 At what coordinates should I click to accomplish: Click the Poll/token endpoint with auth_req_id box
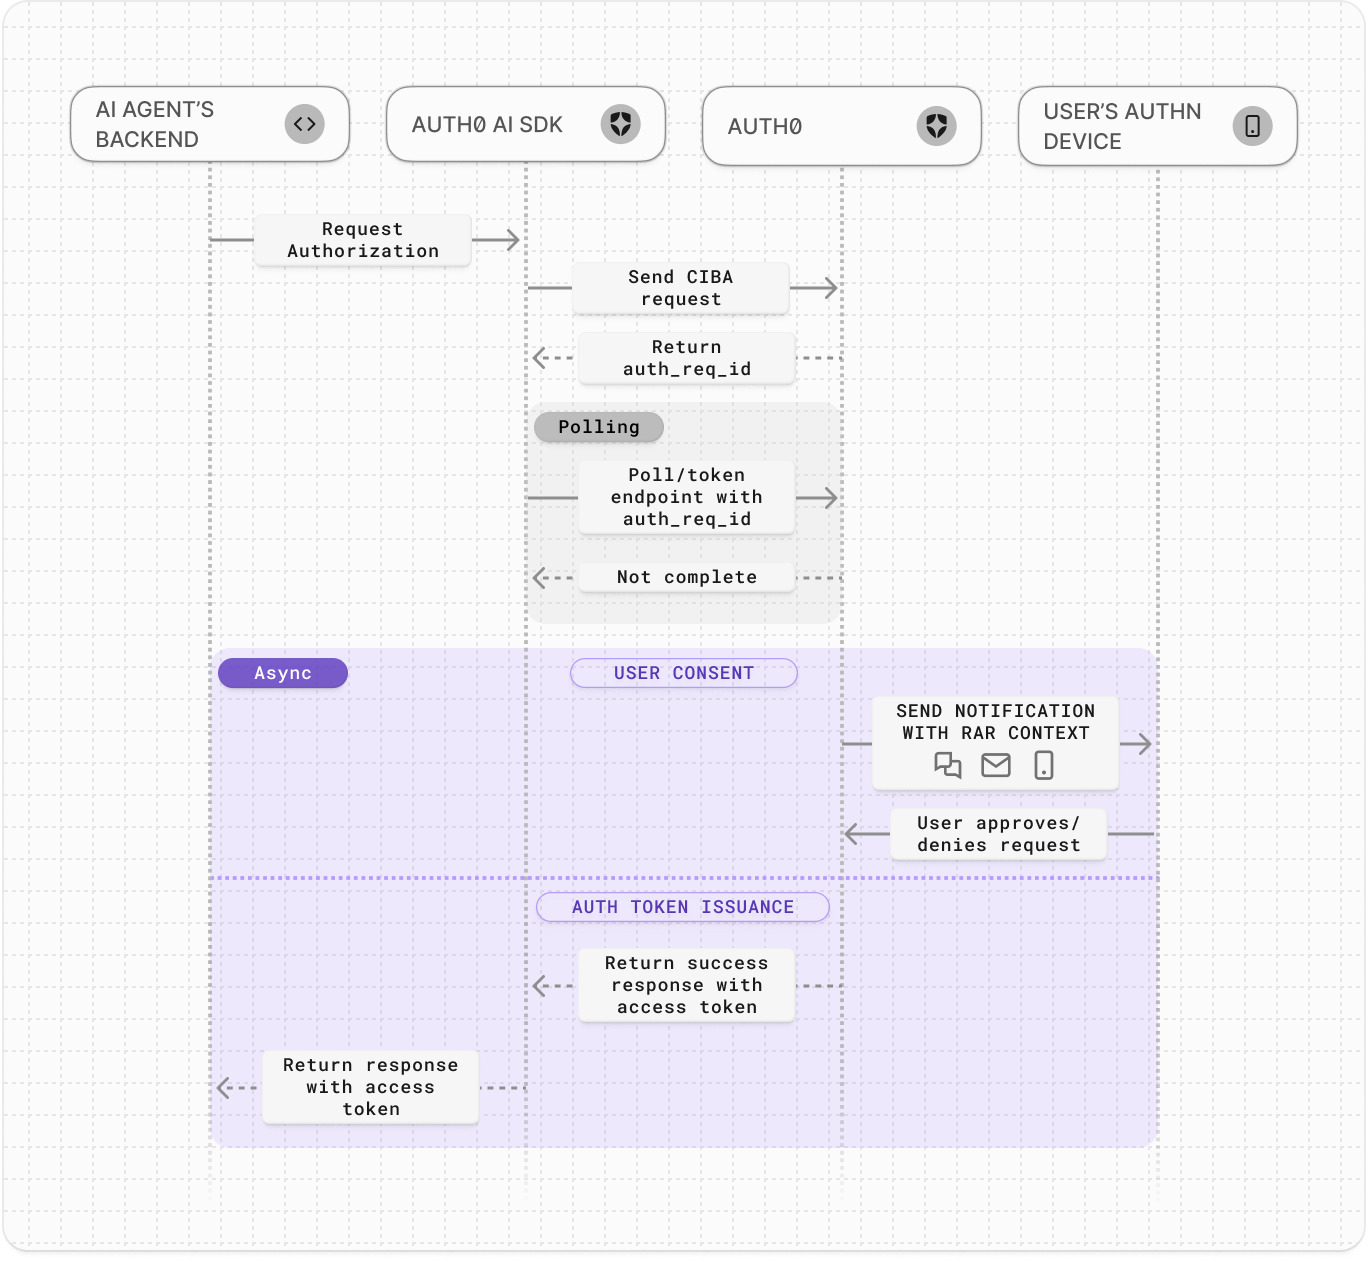tap(686, 497)
